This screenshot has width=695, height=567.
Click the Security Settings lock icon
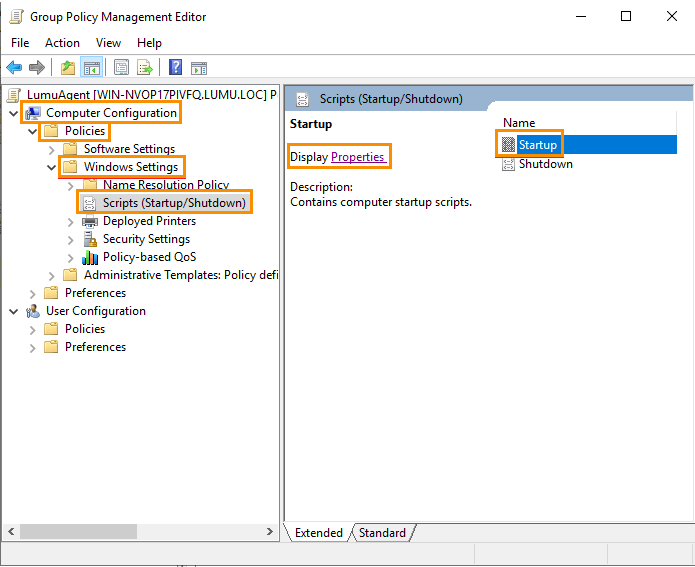click(90, 239)
